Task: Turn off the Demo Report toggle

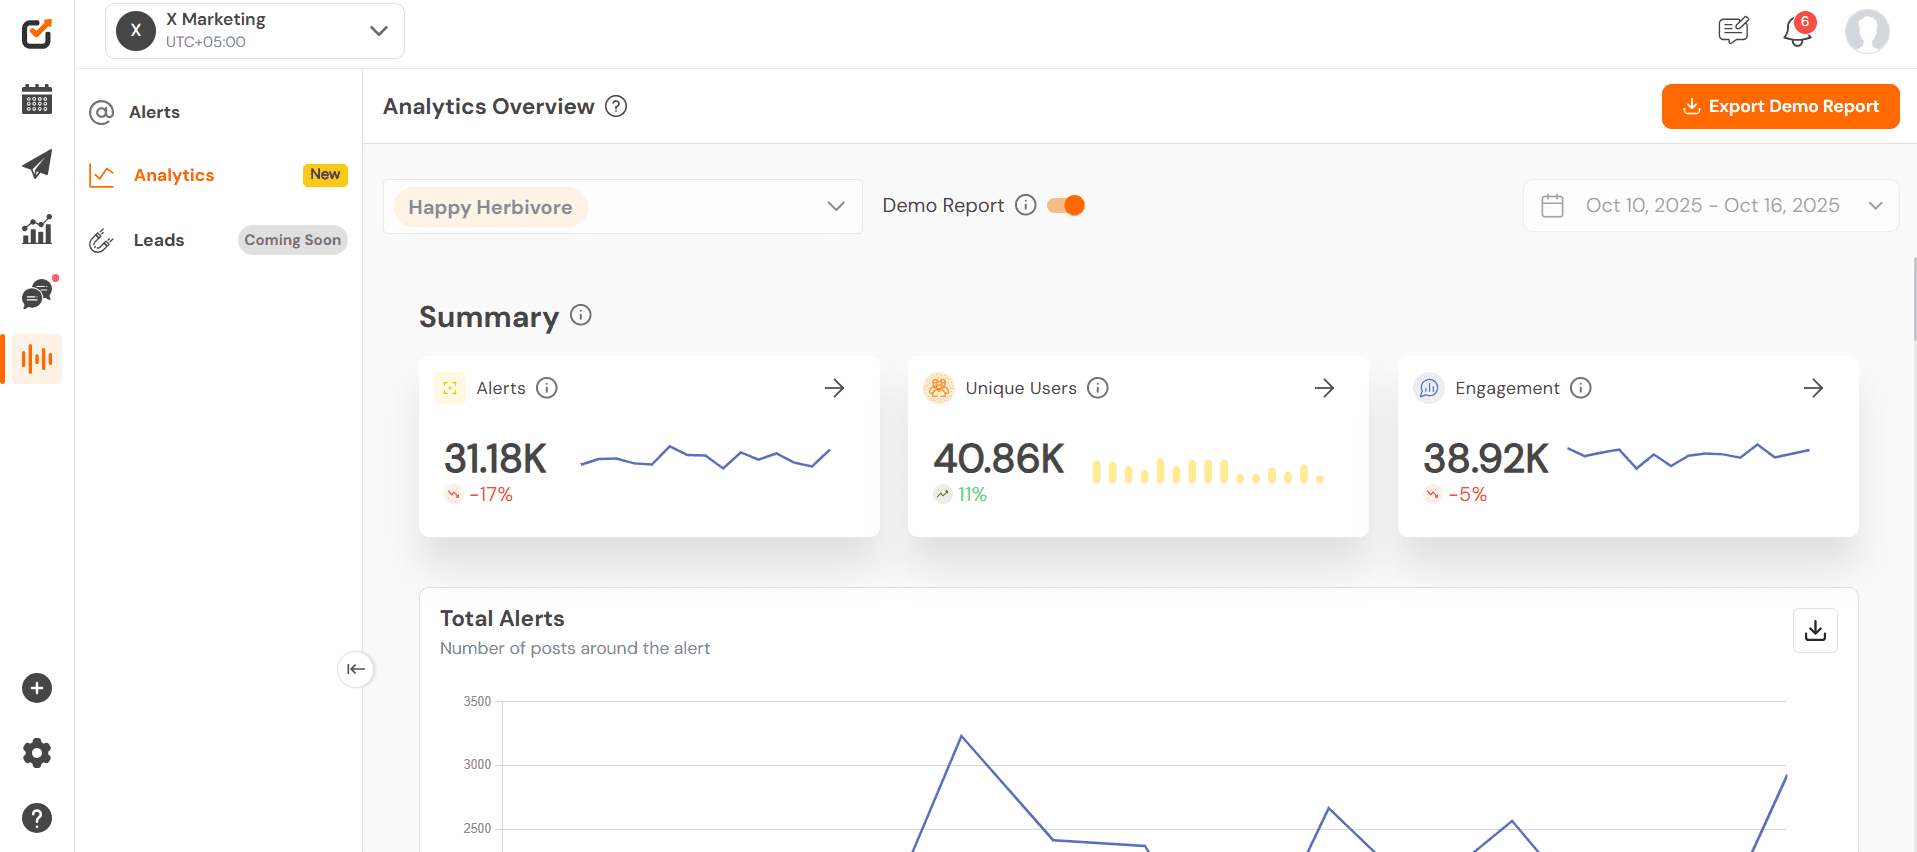Action: pyautogui.click(x=1066, y=205)
